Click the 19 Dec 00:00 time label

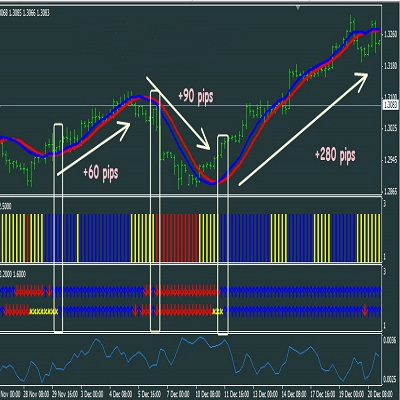pyautogui.click(x=352, y=394)
